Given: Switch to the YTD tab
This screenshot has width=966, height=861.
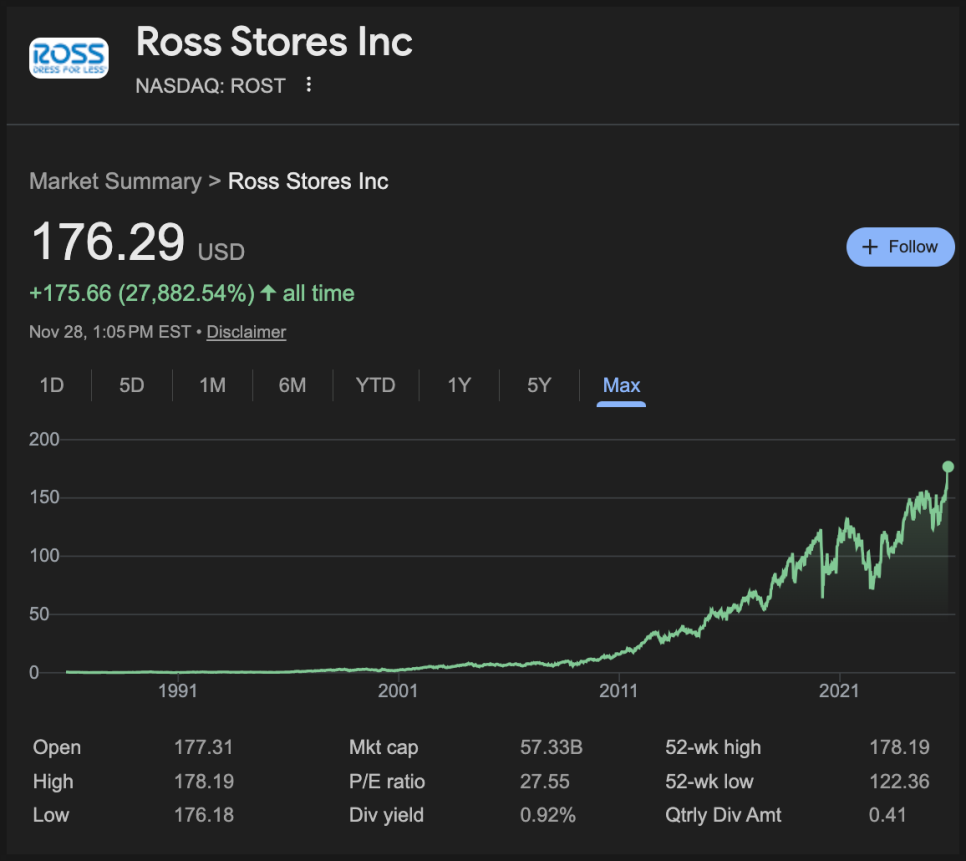Looking at the screenshot, I should coord(376,385).
